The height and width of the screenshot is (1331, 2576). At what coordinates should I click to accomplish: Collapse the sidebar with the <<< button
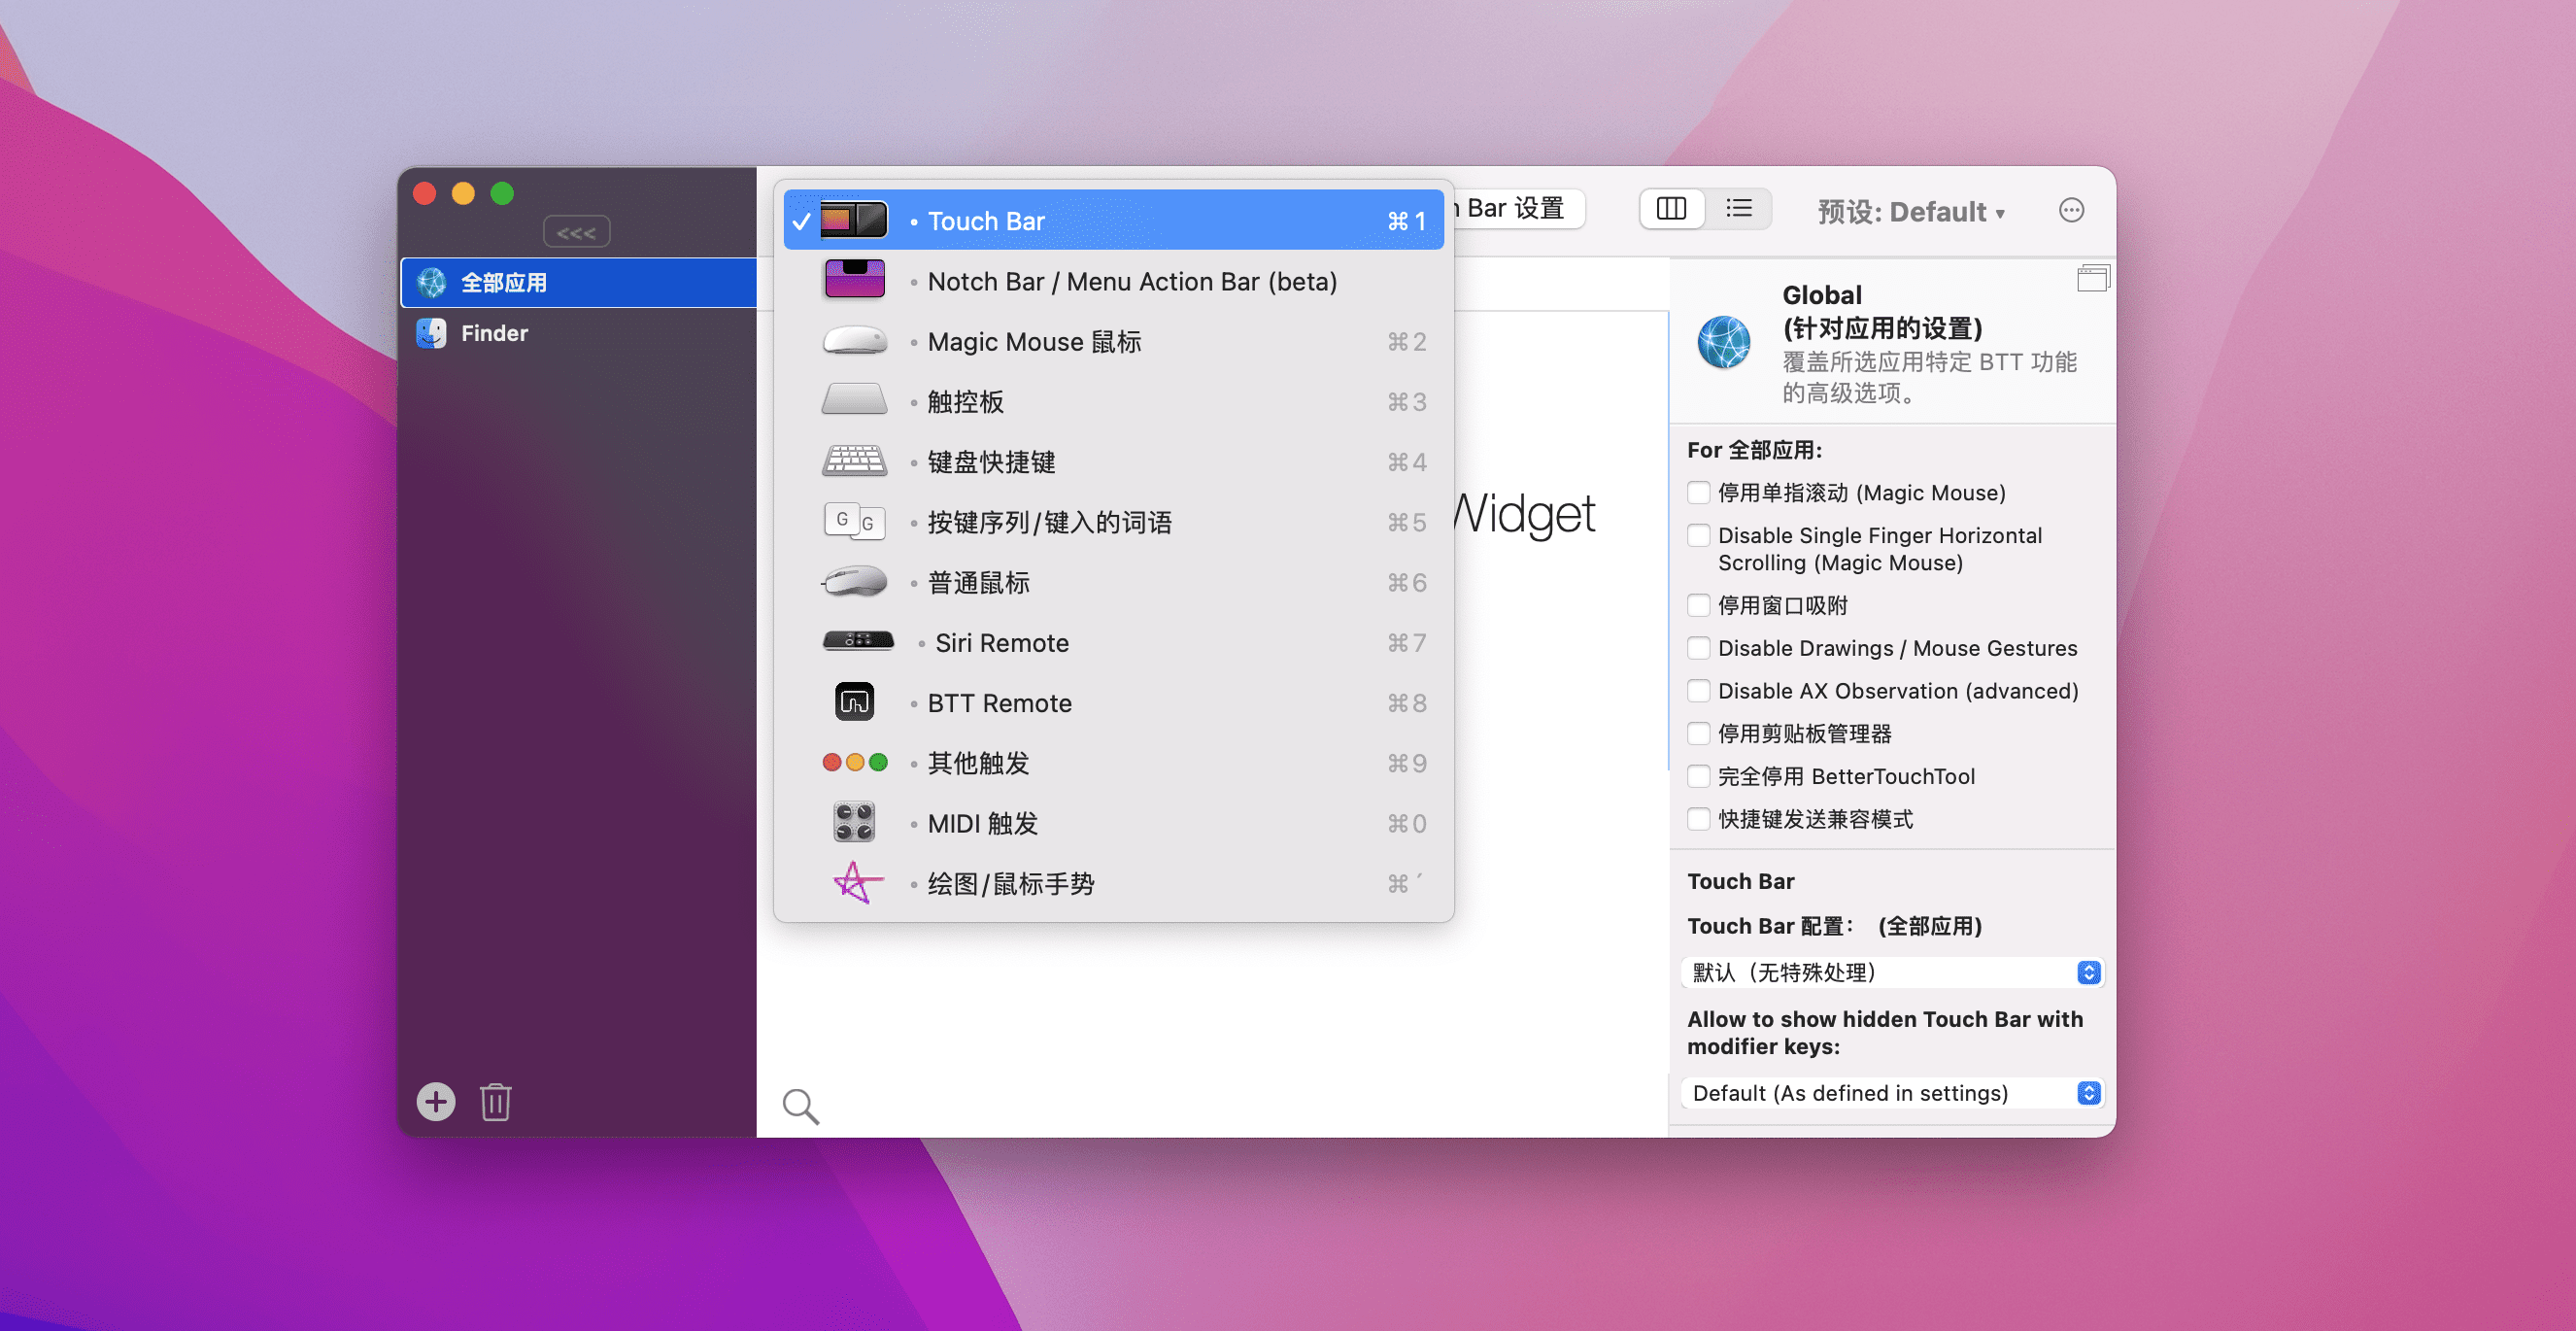(x=576, y=233)
